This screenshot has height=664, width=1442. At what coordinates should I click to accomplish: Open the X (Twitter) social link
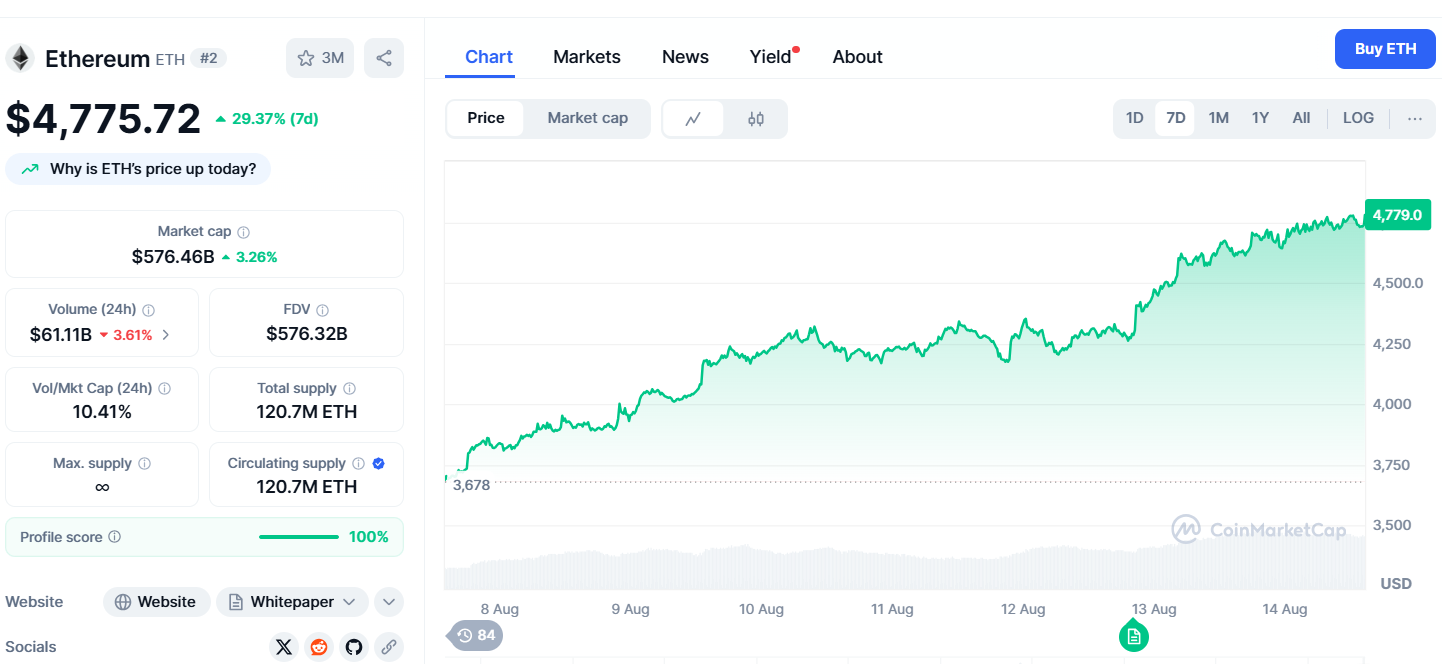coord(284,647)
